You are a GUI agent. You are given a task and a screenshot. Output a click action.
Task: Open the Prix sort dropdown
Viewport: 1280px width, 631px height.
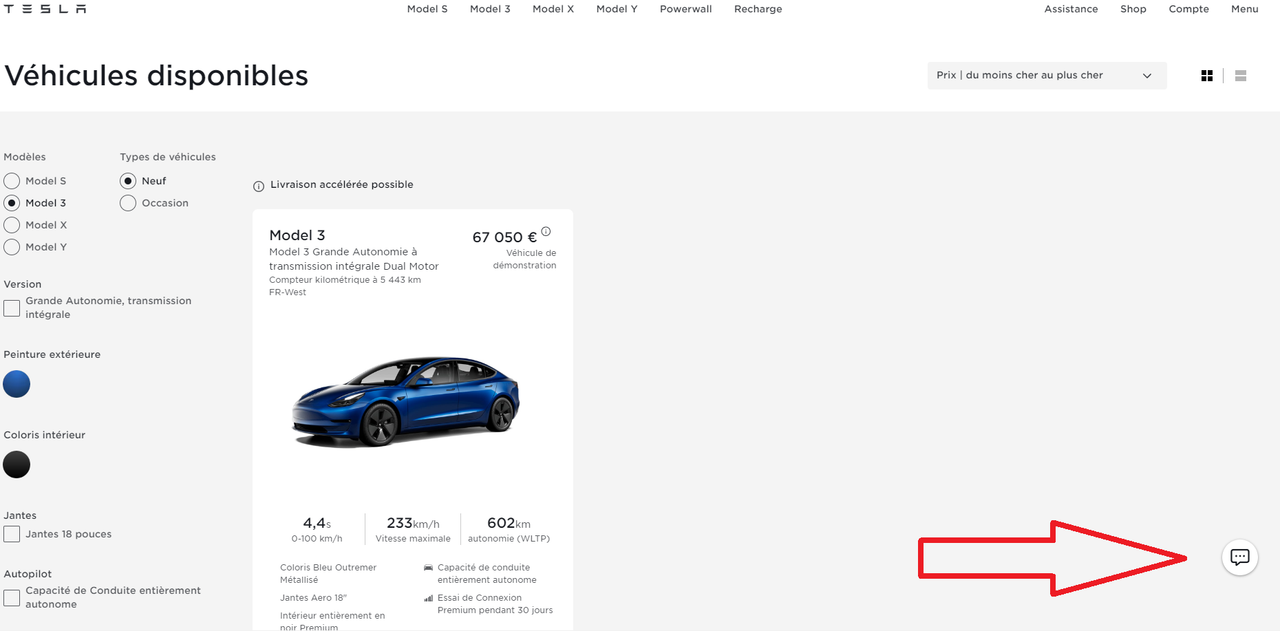[x=1047, y=75]
